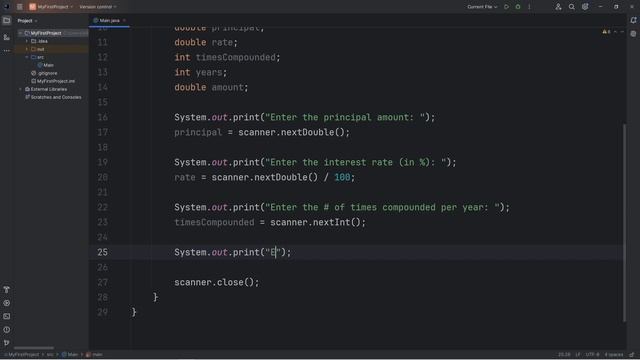This screenshot has width=640, height=360.
Task: Open Search Everywhere magnifier
Action: pos(571,7)
